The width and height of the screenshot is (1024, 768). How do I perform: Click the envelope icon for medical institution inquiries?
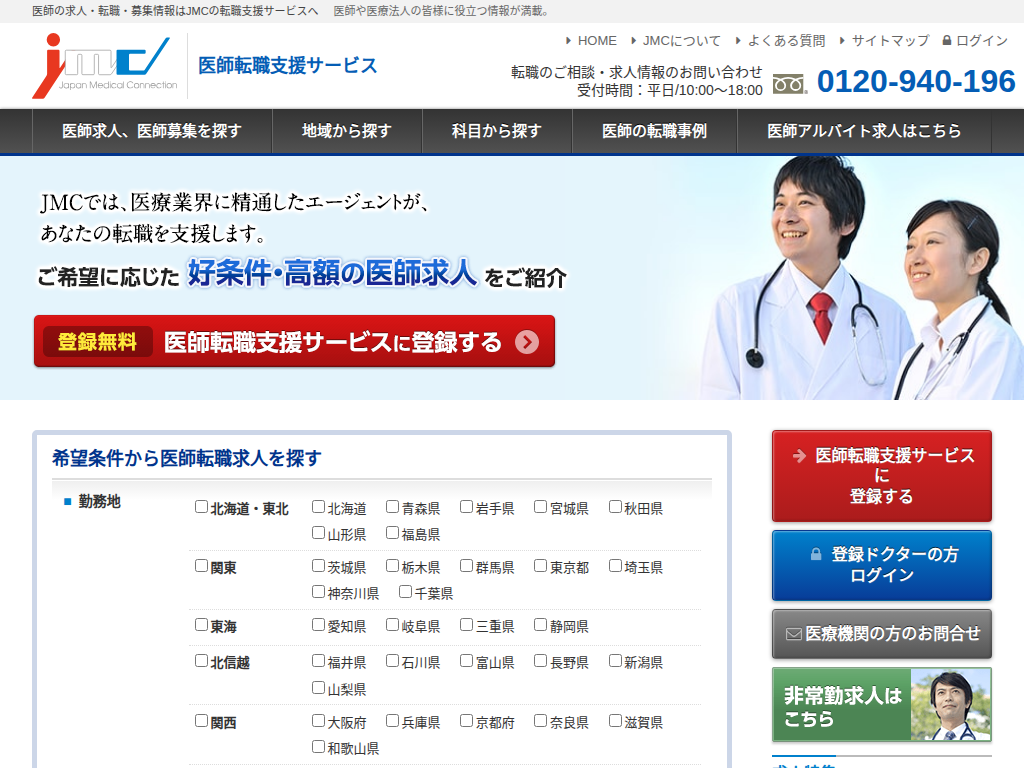(793, 631)
